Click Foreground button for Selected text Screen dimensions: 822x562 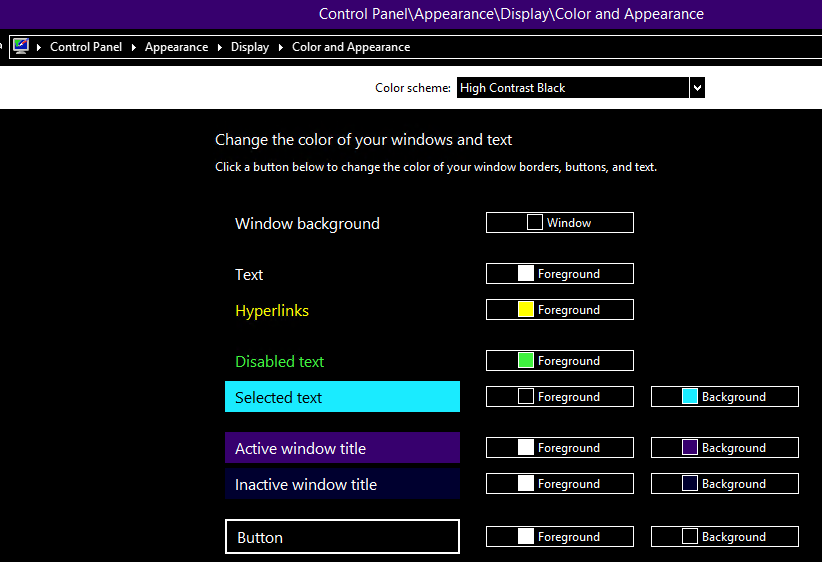click(x=560, y=396)
